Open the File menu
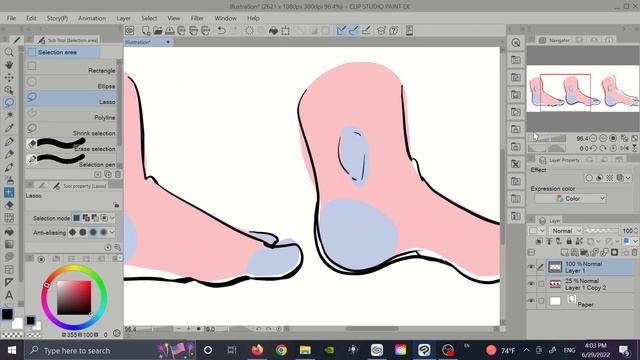The image size is (640, 360). click(11, 18)
